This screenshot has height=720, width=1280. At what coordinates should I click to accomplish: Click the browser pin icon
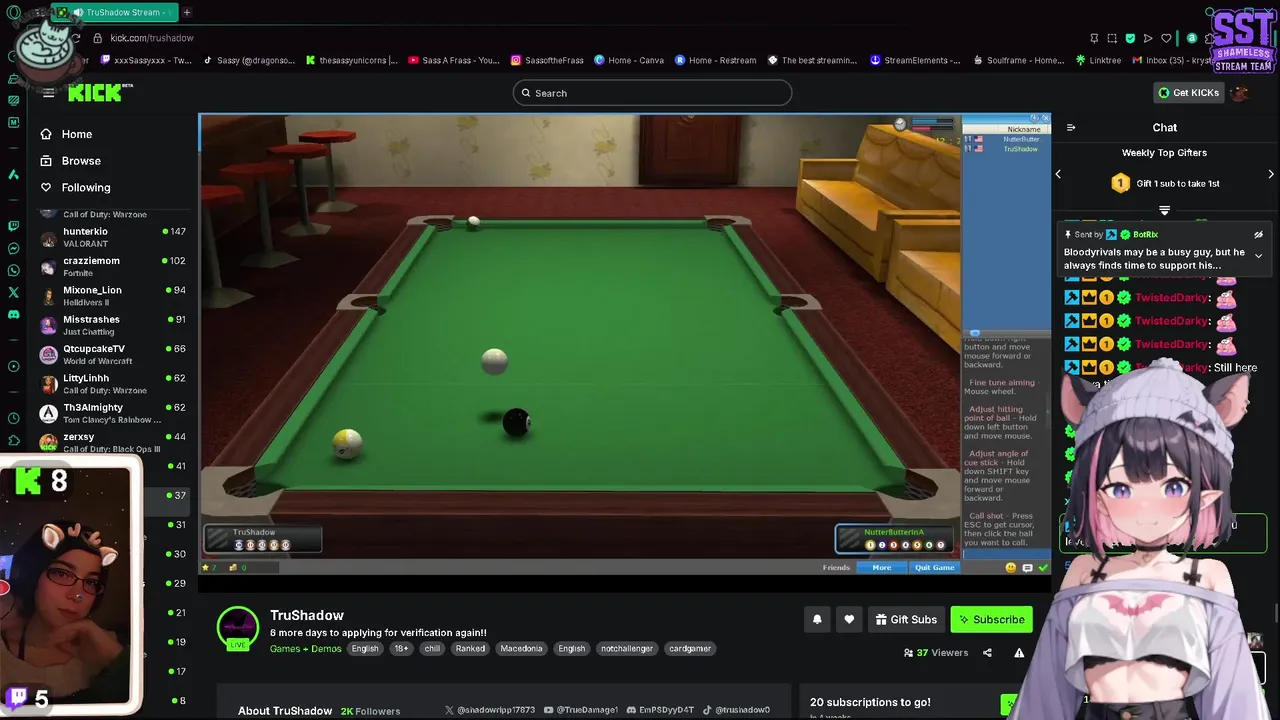click(1094, 38)
